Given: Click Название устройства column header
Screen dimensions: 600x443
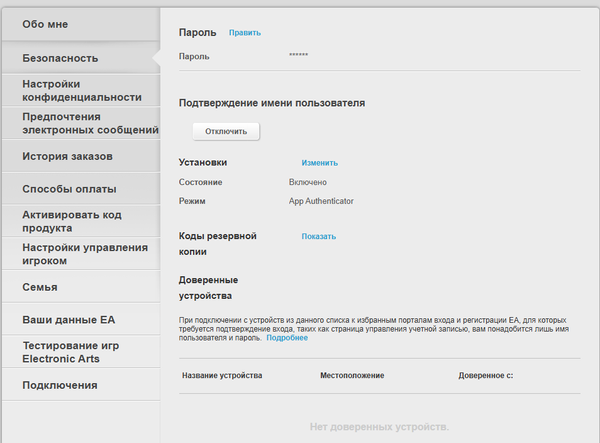Looking at the screenshot, I should pos(222,375).
